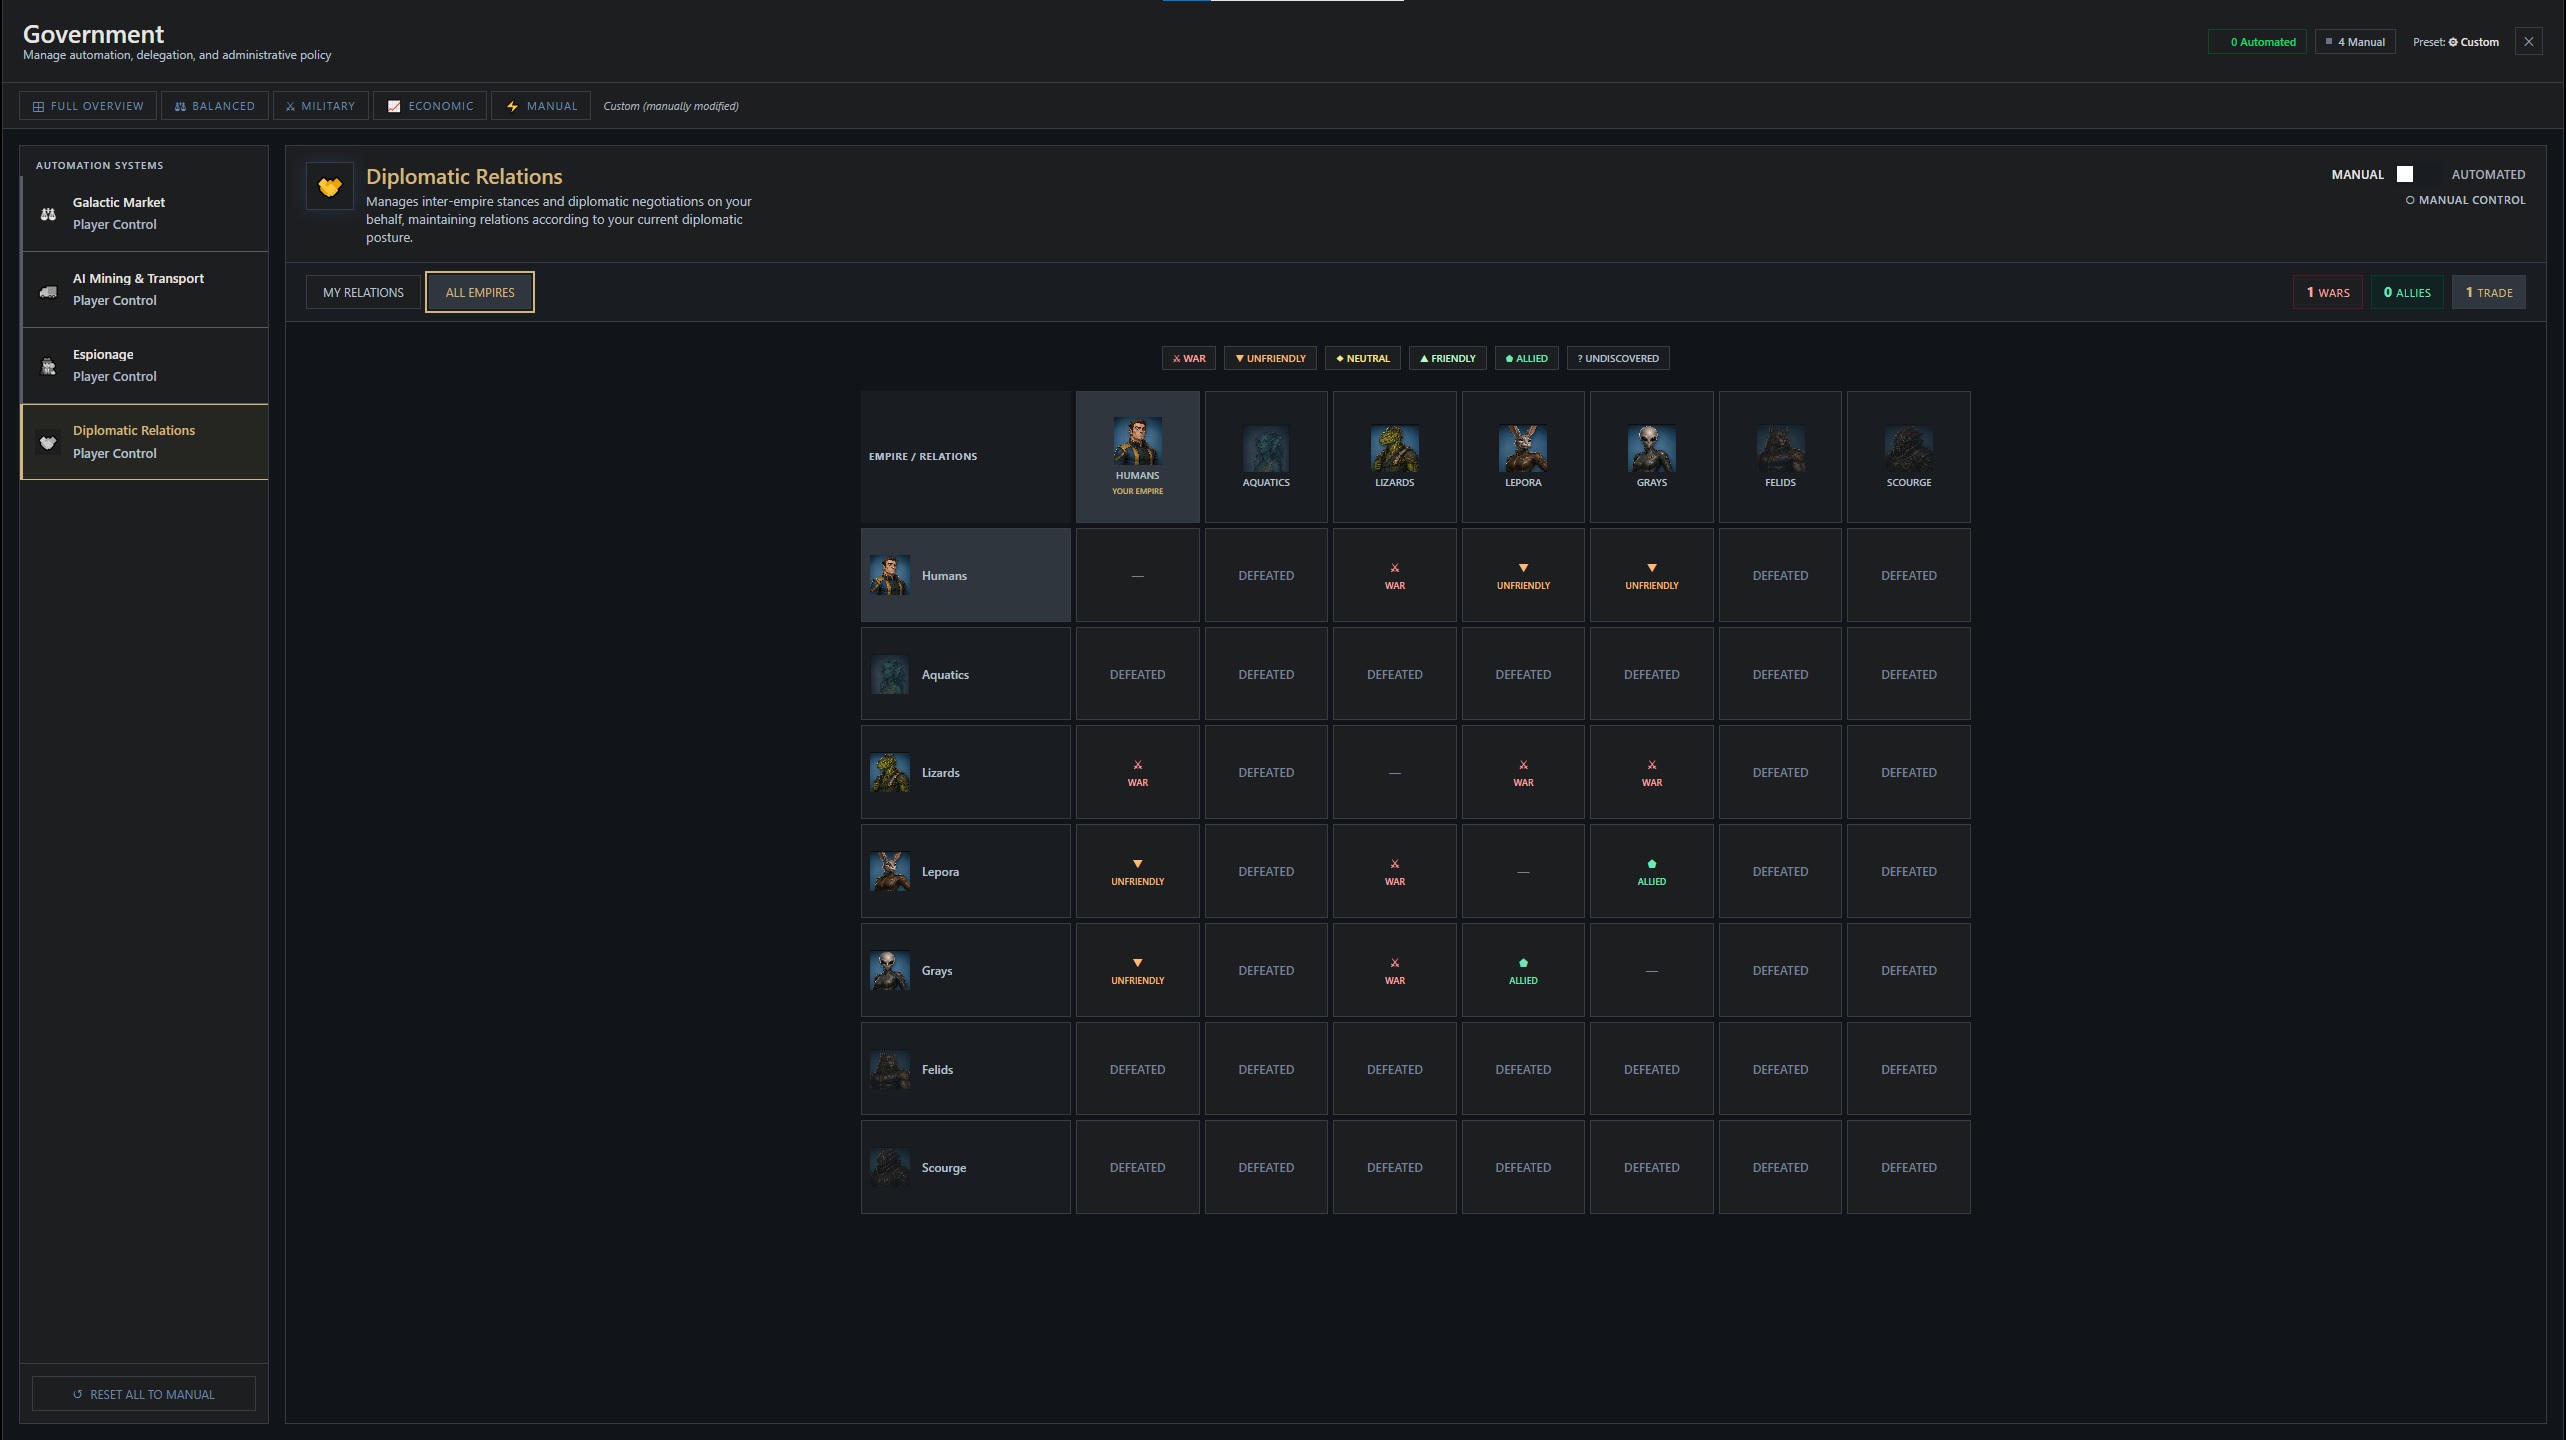Click Humans-Lizards WAR cell
The image size is (2566, 1440).
[1395, 575]
